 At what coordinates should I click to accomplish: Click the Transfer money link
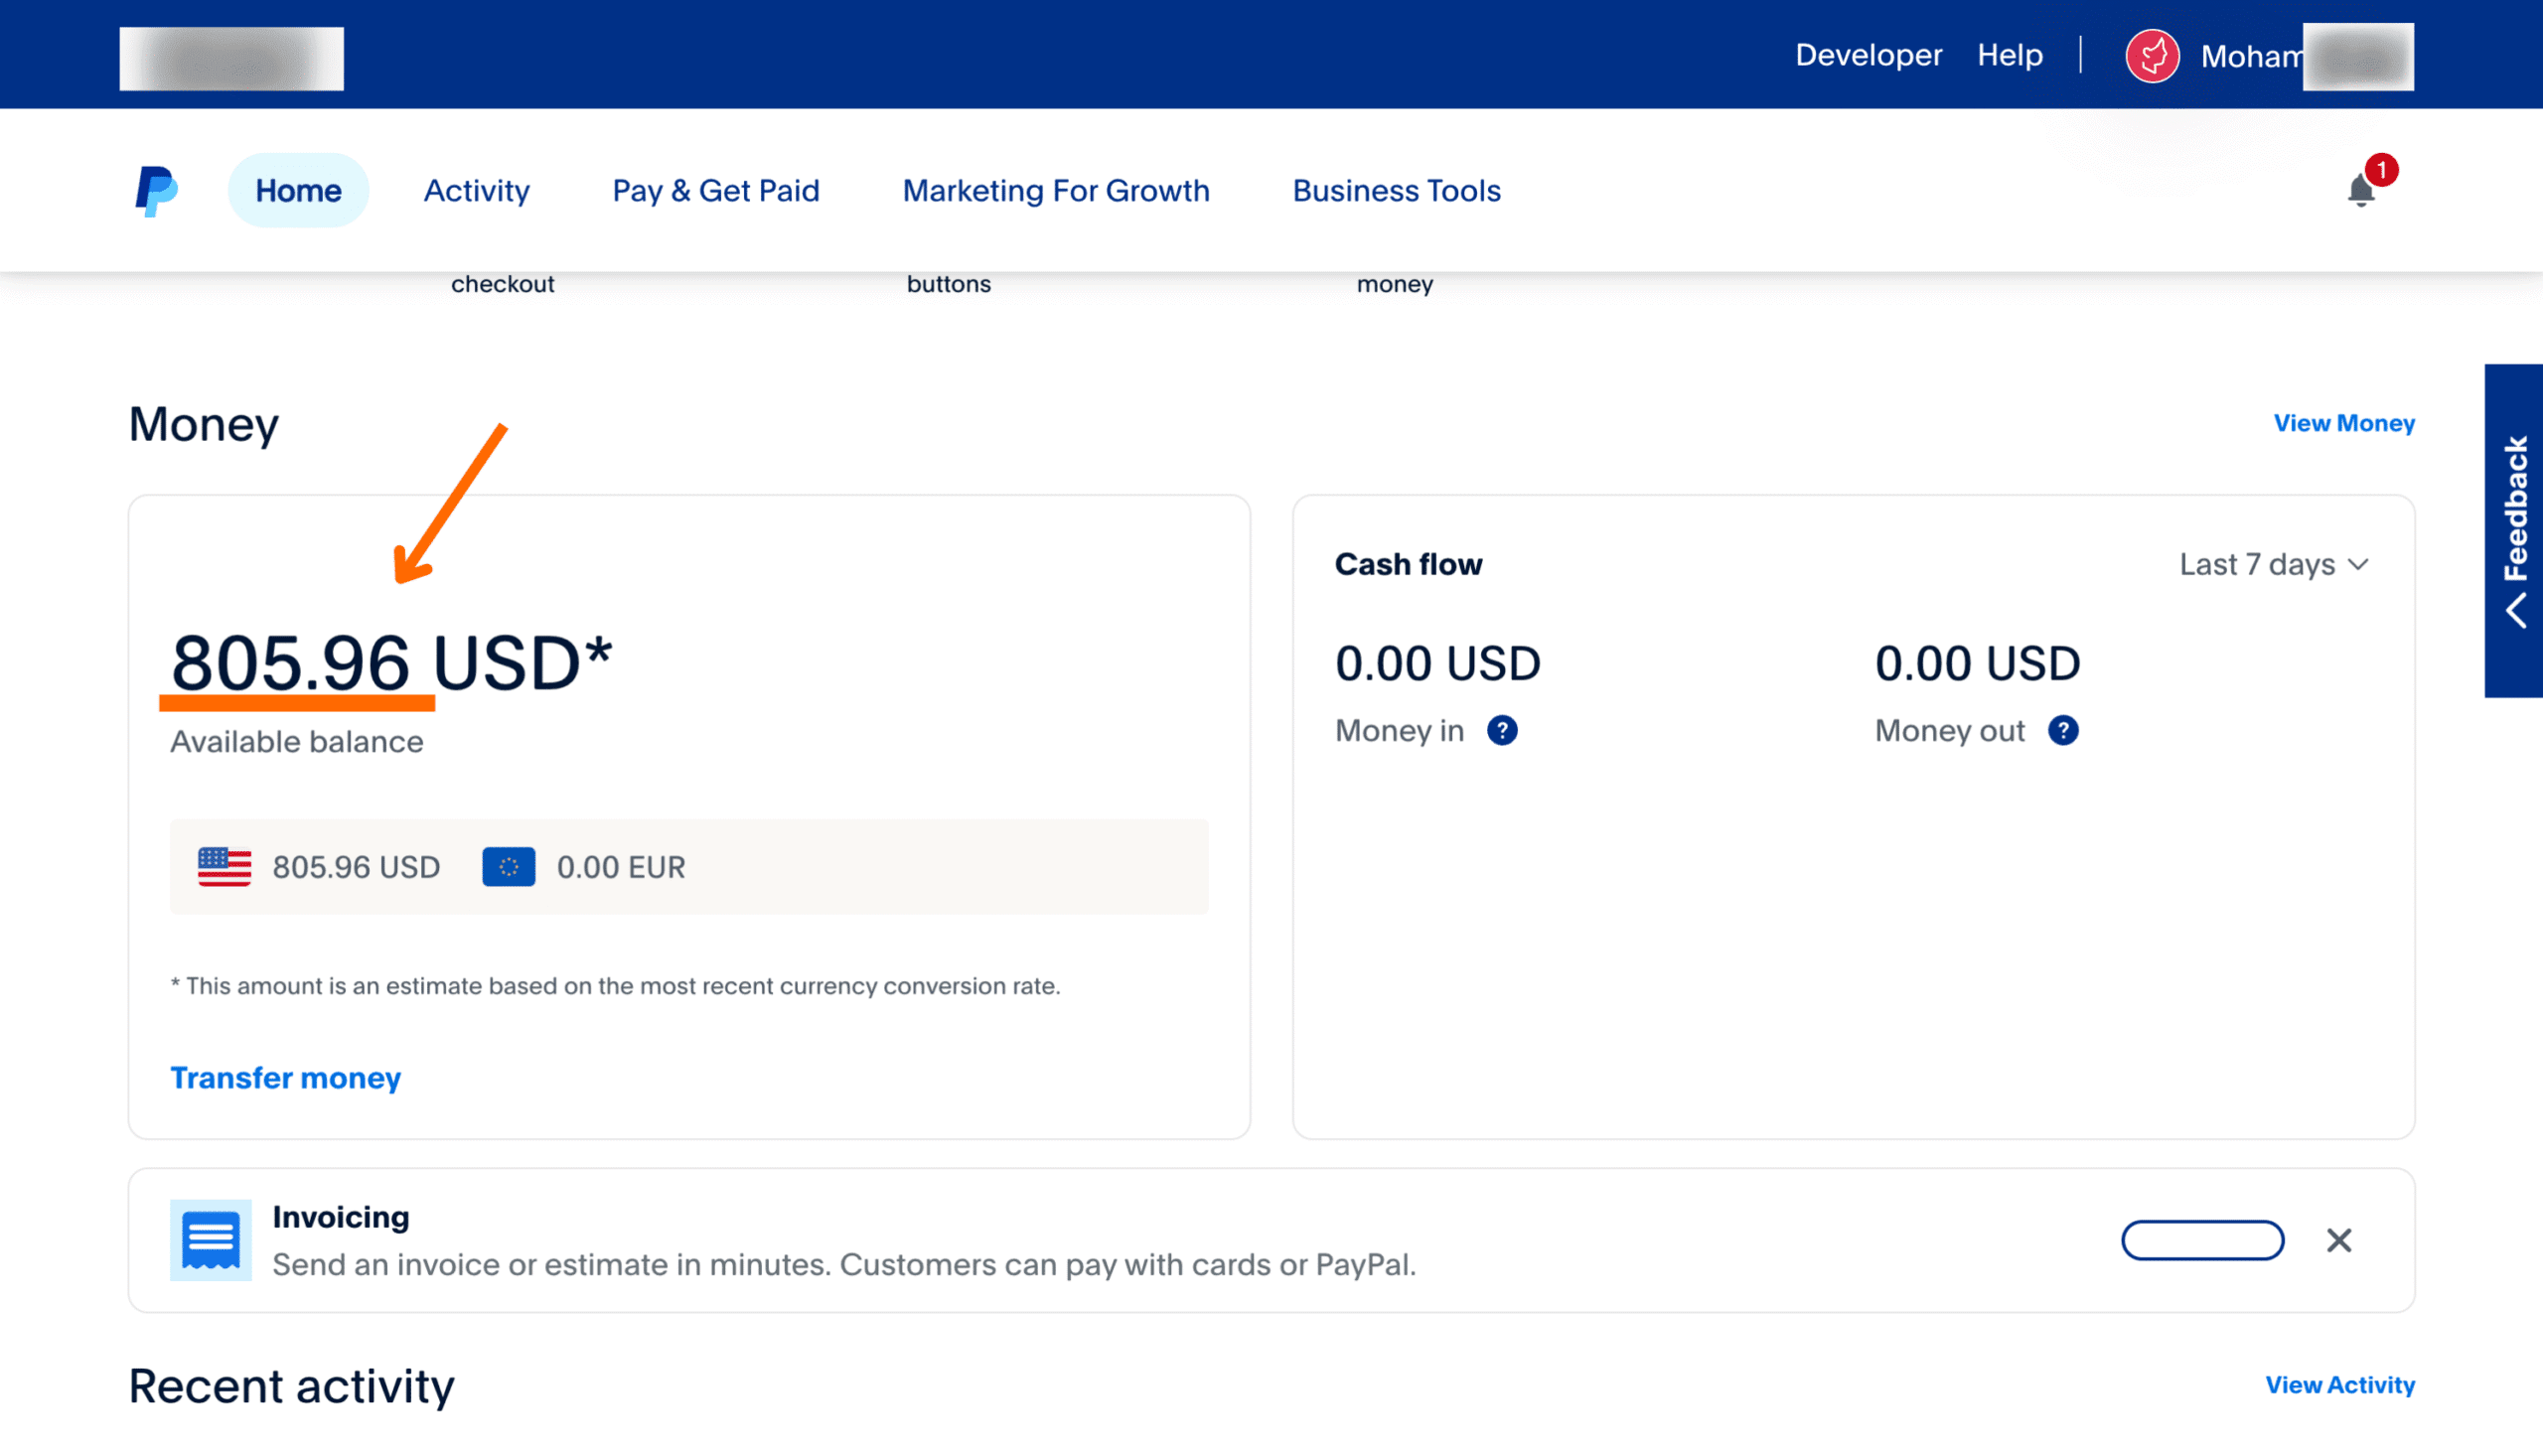tap(285, 1078)
